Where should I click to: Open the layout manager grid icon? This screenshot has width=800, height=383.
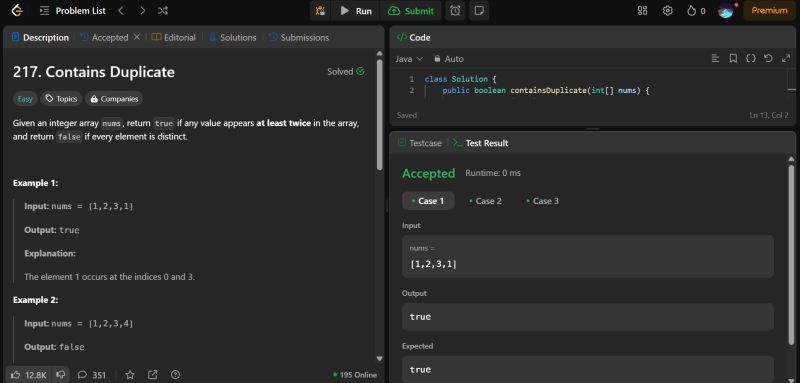(x=642, y=11)
